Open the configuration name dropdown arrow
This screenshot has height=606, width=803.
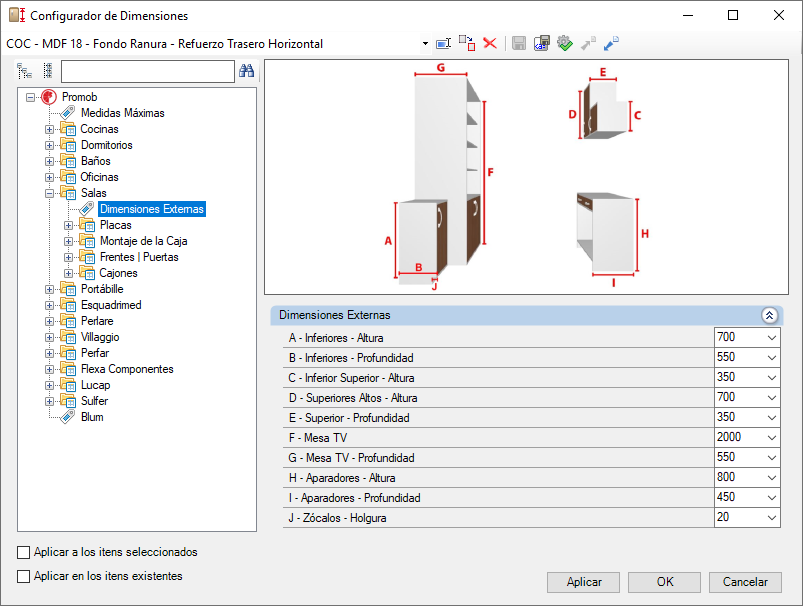[x=425, y=44]
